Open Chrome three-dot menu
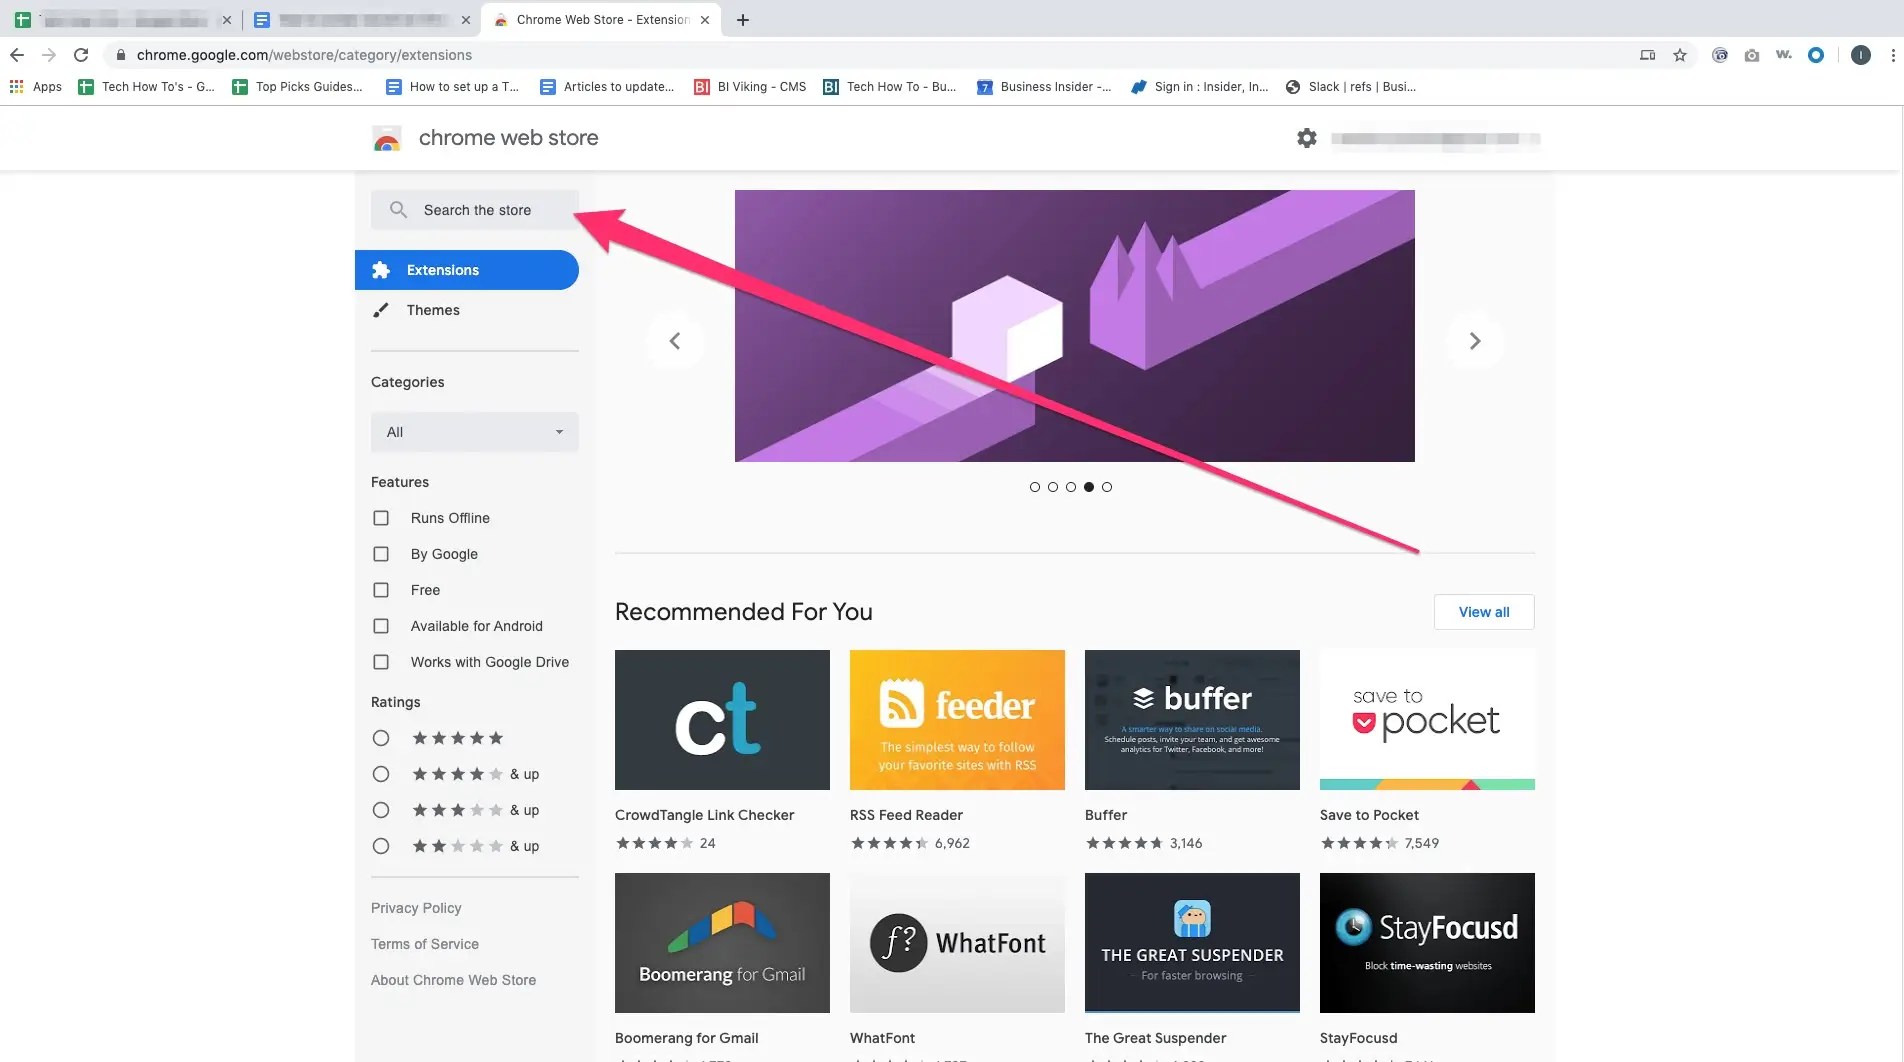The image size is (1904, 1062). click(x=1893, y=55)
